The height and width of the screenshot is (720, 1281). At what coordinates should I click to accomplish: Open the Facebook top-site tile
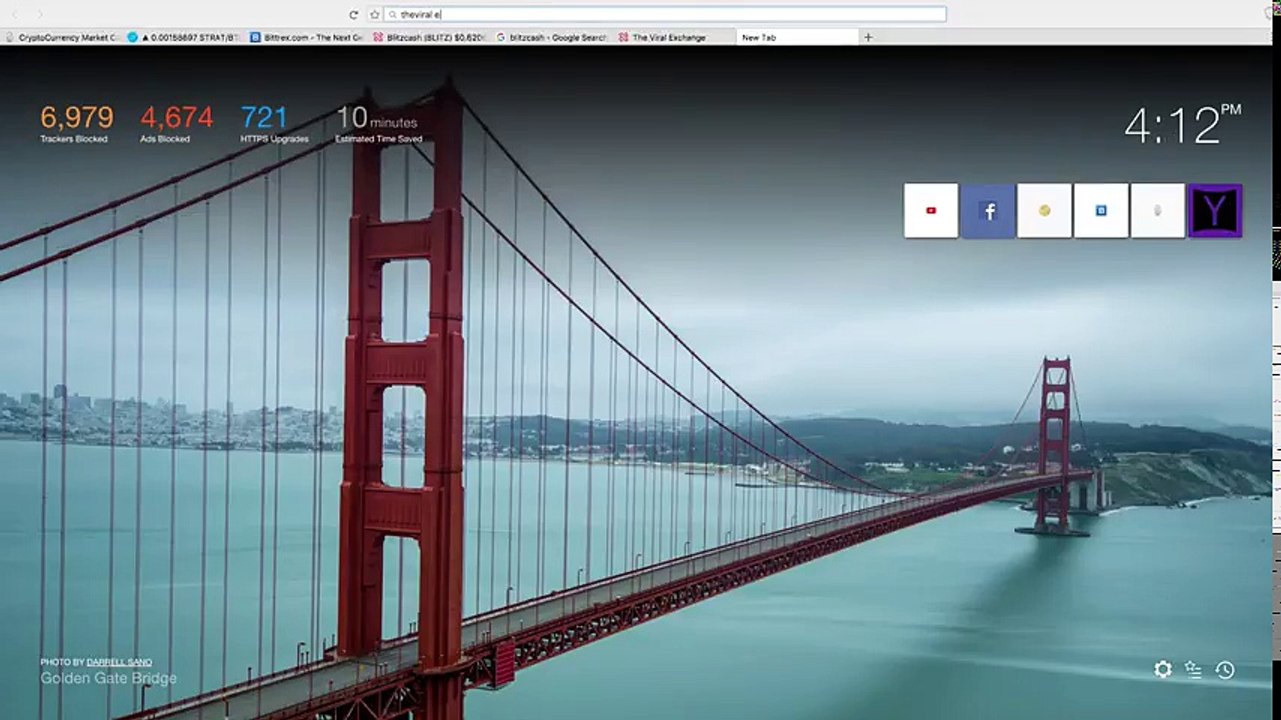tap(988, 210)
